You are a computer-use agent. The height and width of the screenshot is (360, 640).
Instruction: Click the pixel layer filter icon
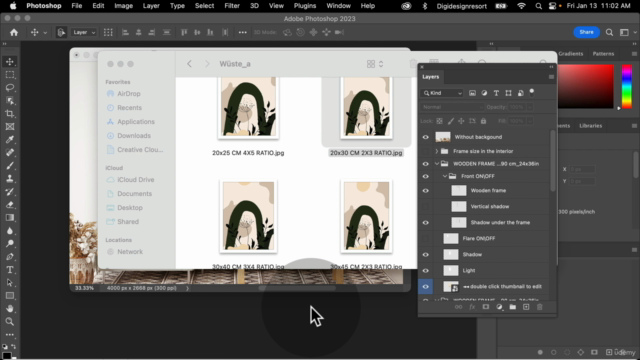point(472,93)
